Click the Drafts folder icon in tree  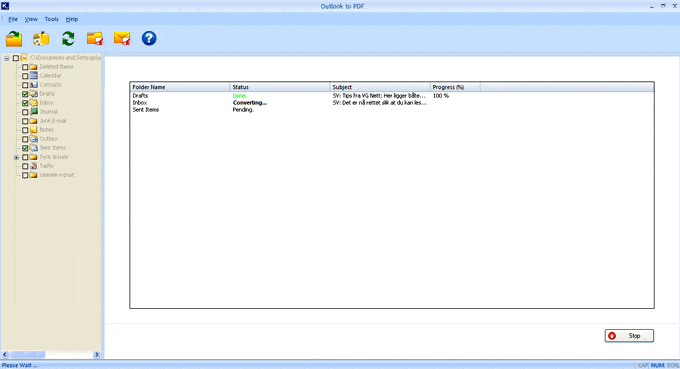pyautogui.click(x=33, y=94)
